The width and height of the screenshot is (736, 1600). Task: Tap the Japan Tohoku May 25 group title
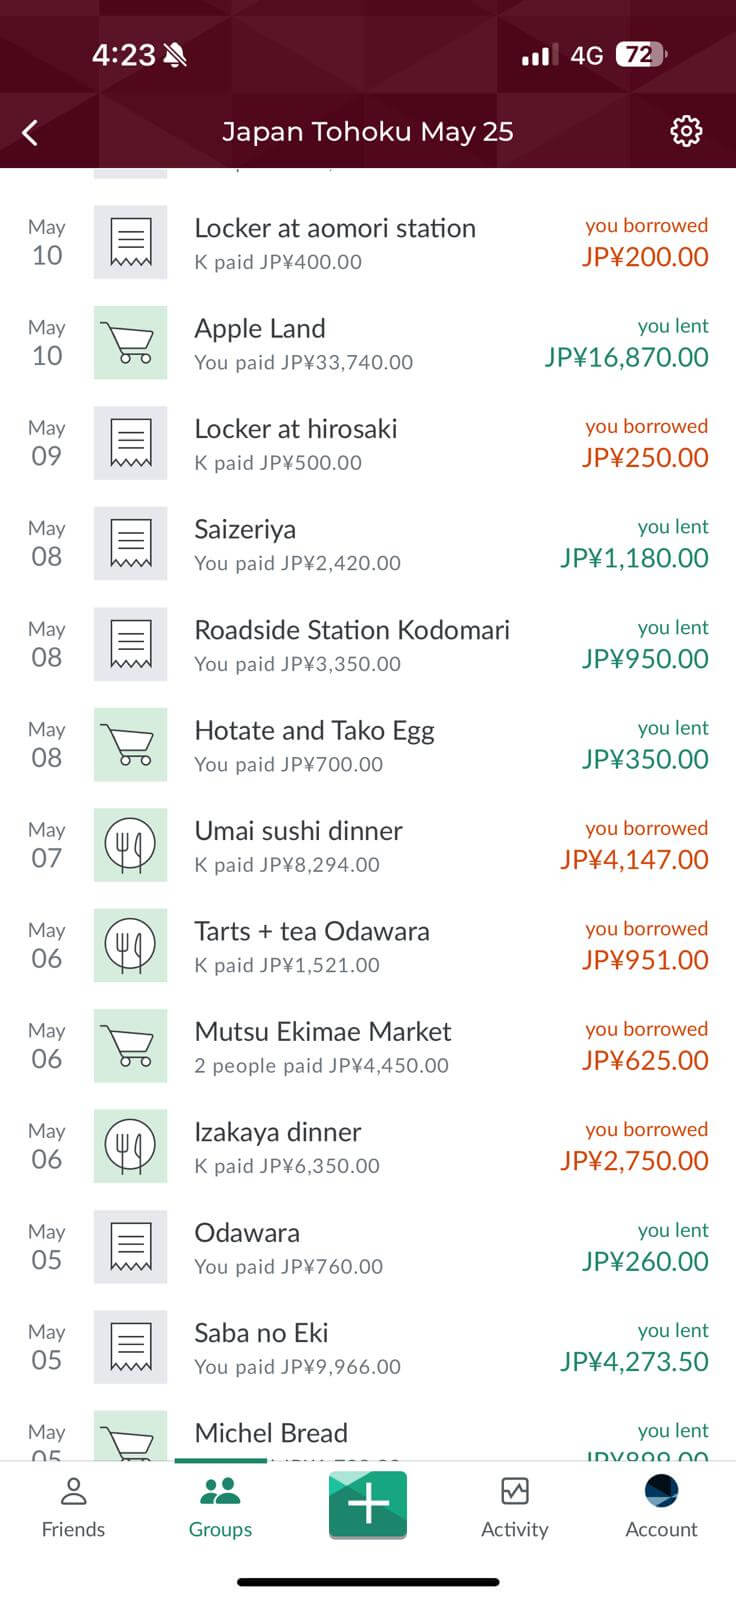[x=367, y=132]
